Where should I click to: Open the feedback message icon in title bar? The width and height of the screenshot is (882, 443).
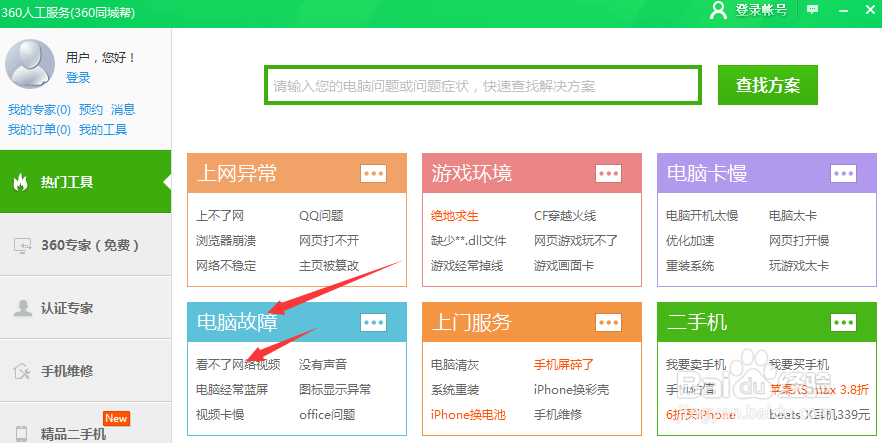(x=812, y=10)
